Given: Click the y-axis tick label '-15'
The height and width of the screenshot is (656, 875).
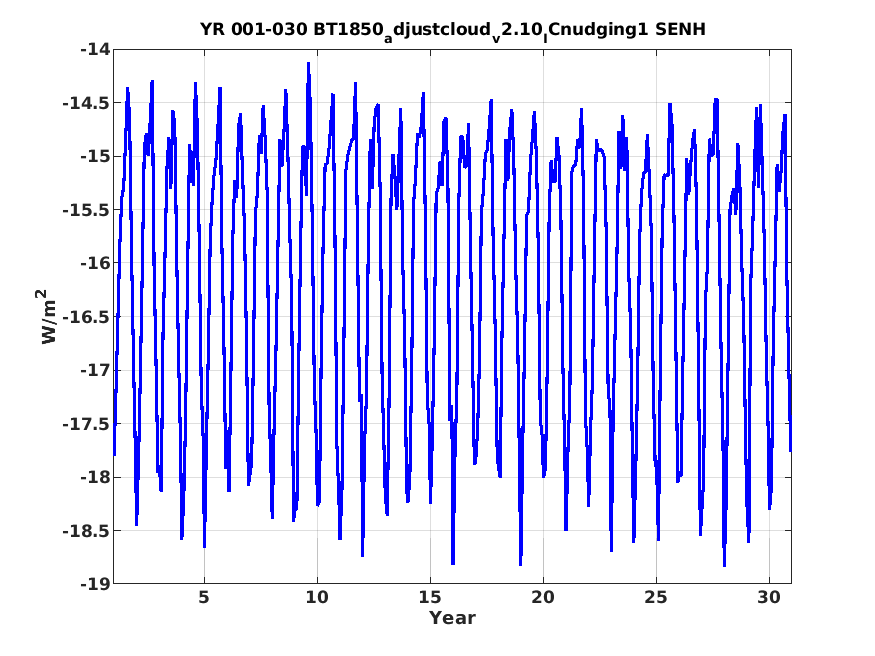Looking at the screenshot, I should [x=95, y=156].
